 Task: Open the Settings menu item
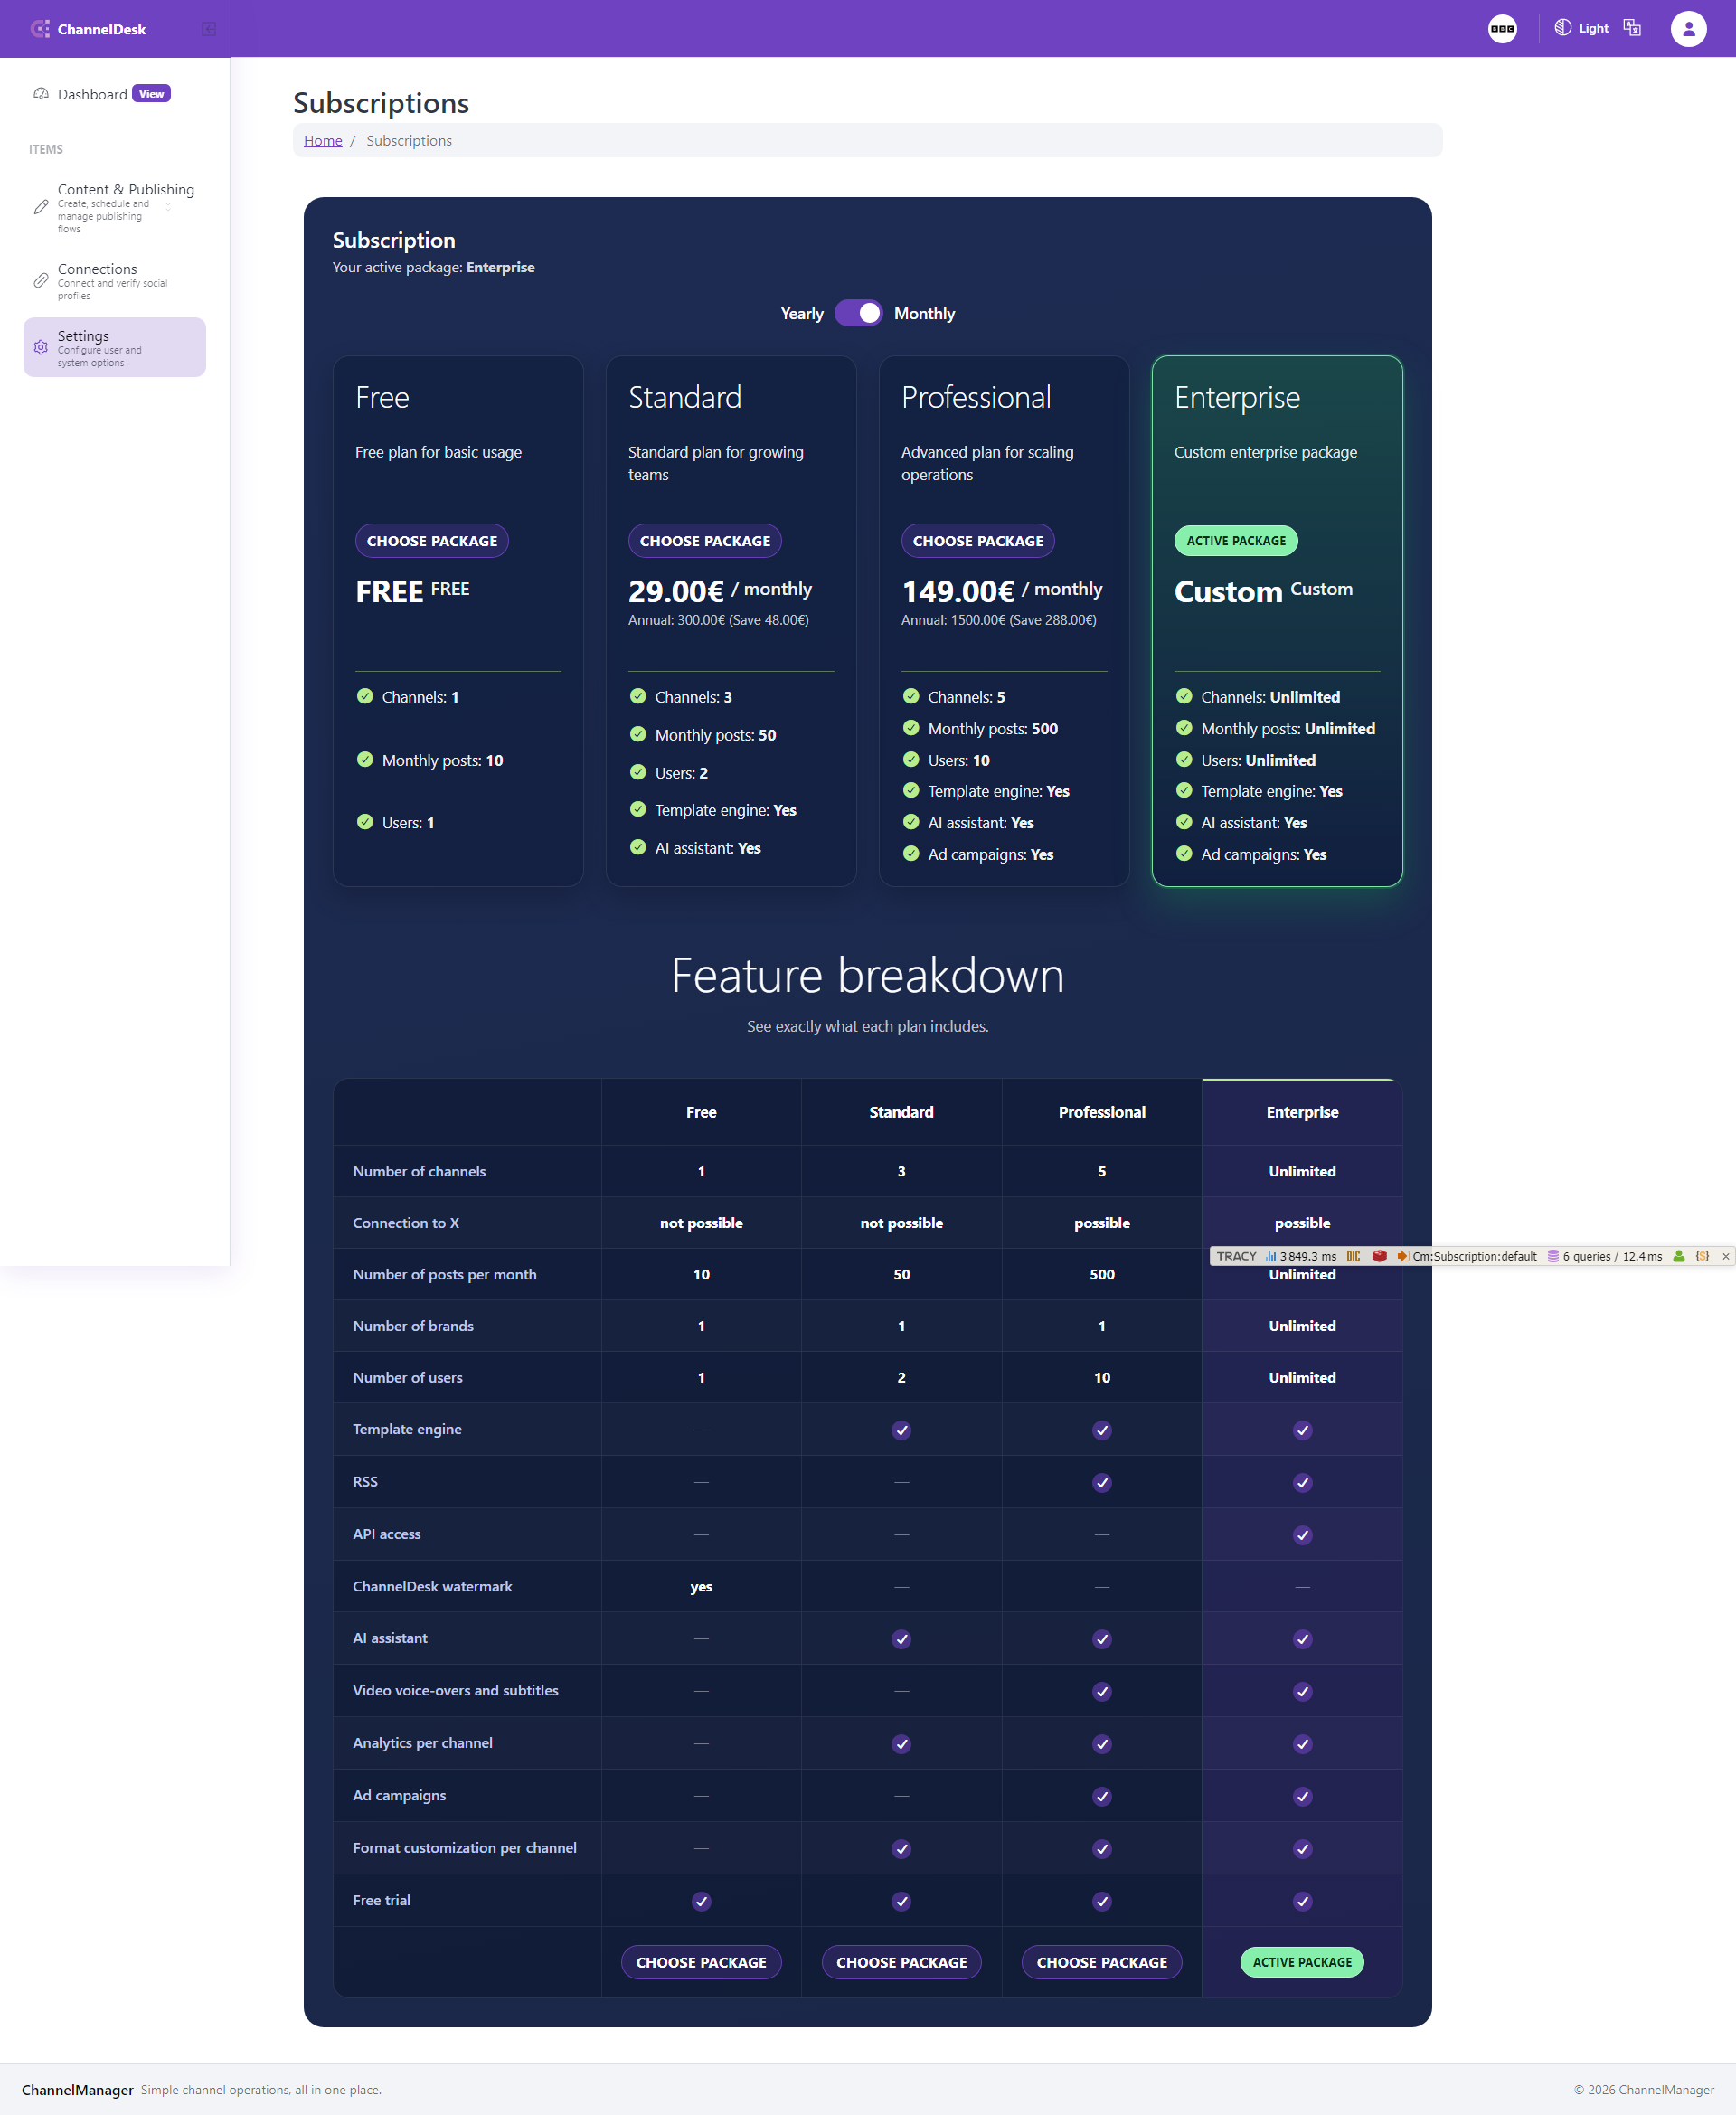click(x=114, y=347)
